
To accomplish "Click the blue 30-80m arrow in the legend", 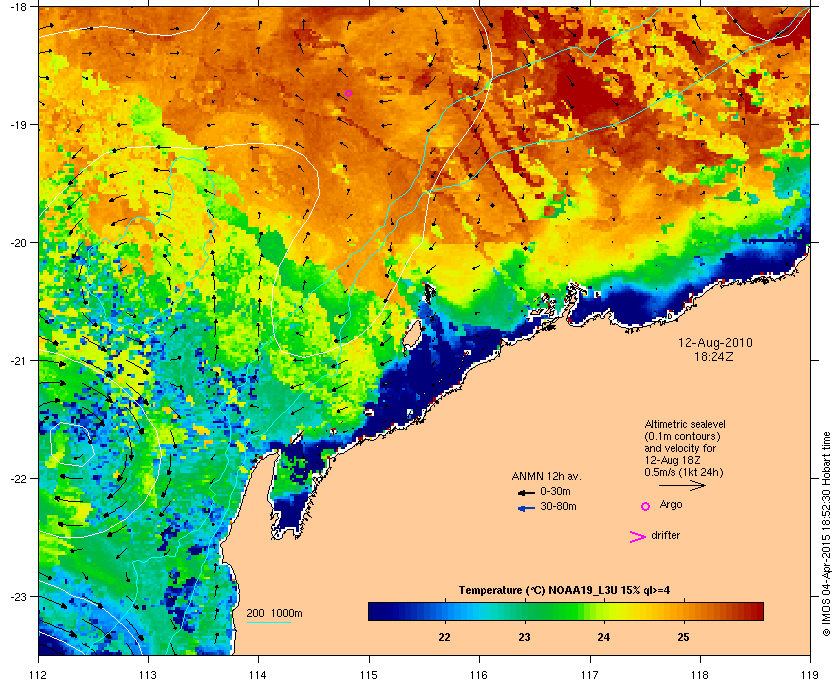I will click(x=526, y=508).
